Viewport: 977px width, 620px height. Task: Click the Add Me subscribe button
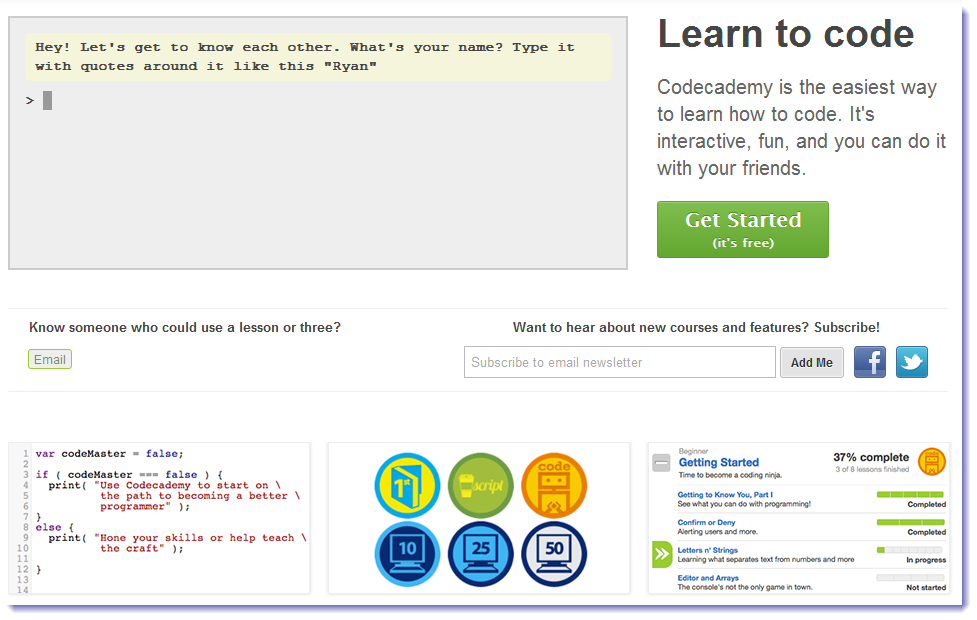pos(812,363)
